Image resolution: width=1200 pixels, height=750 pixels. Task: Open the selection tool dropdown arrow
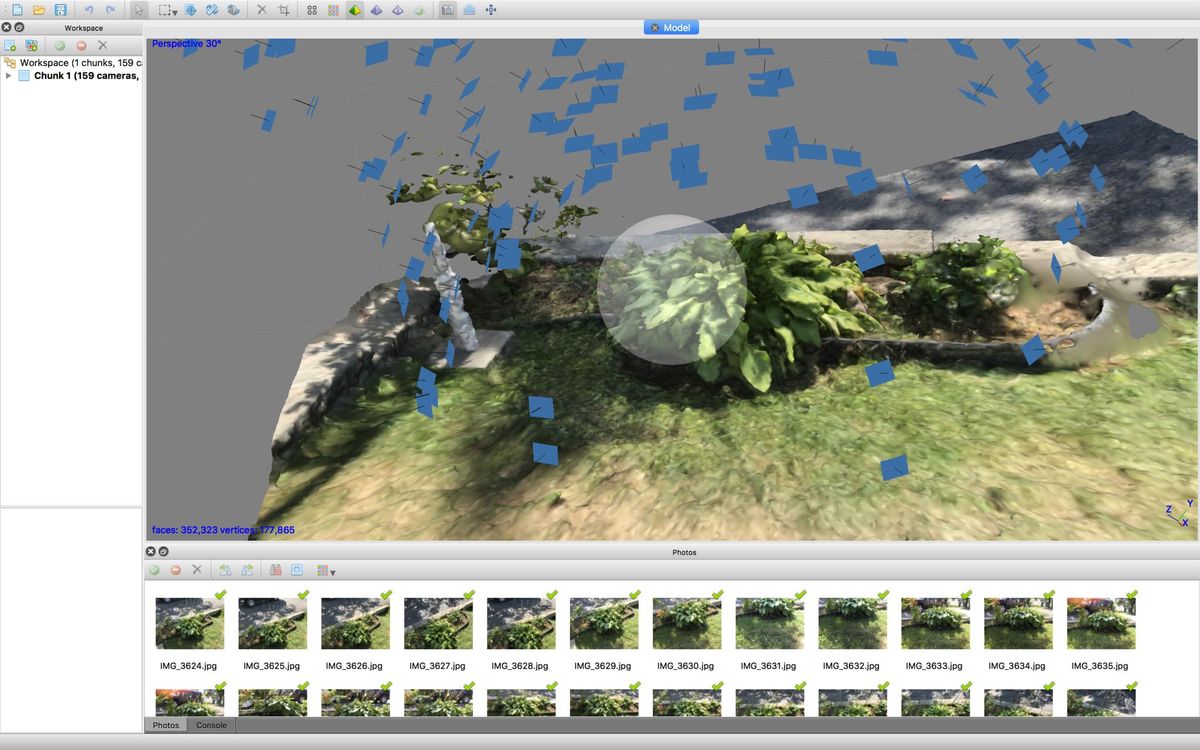coord(175,11)
